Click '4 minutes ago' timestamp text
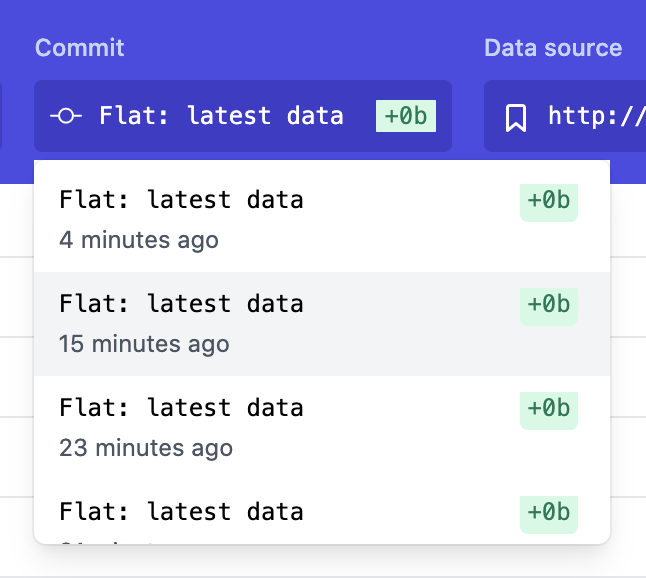Image resolution: width=646 pixels, height=578 pixels. pyautogui.click(x=139, y=240)
